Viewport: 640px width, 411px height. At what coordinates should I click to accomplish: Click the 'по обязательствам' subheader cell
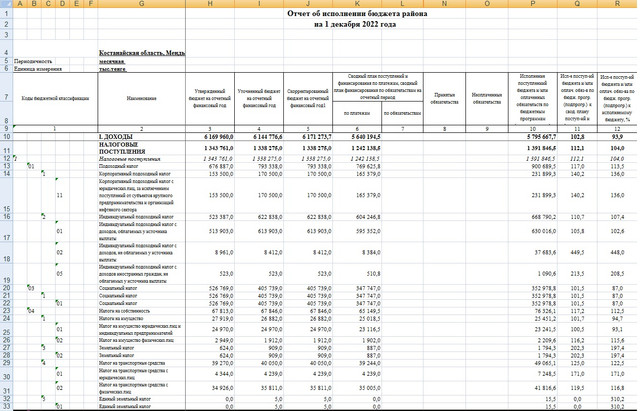point(402,113)
